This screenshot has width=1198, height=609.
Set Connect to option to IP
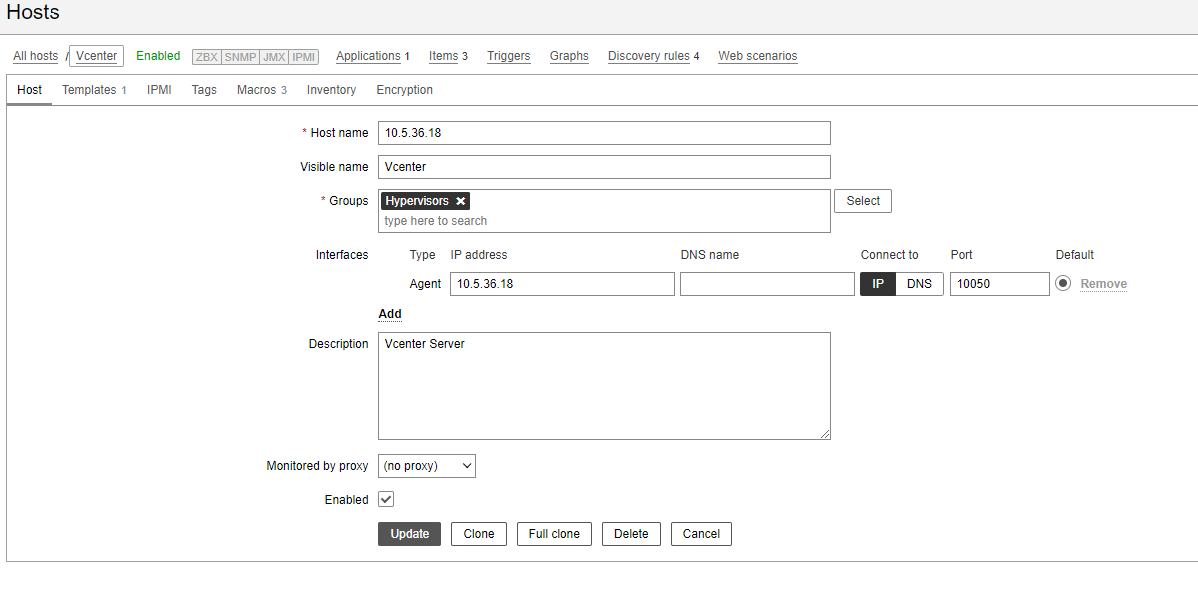pyautogui.click(x=878, y=284)
